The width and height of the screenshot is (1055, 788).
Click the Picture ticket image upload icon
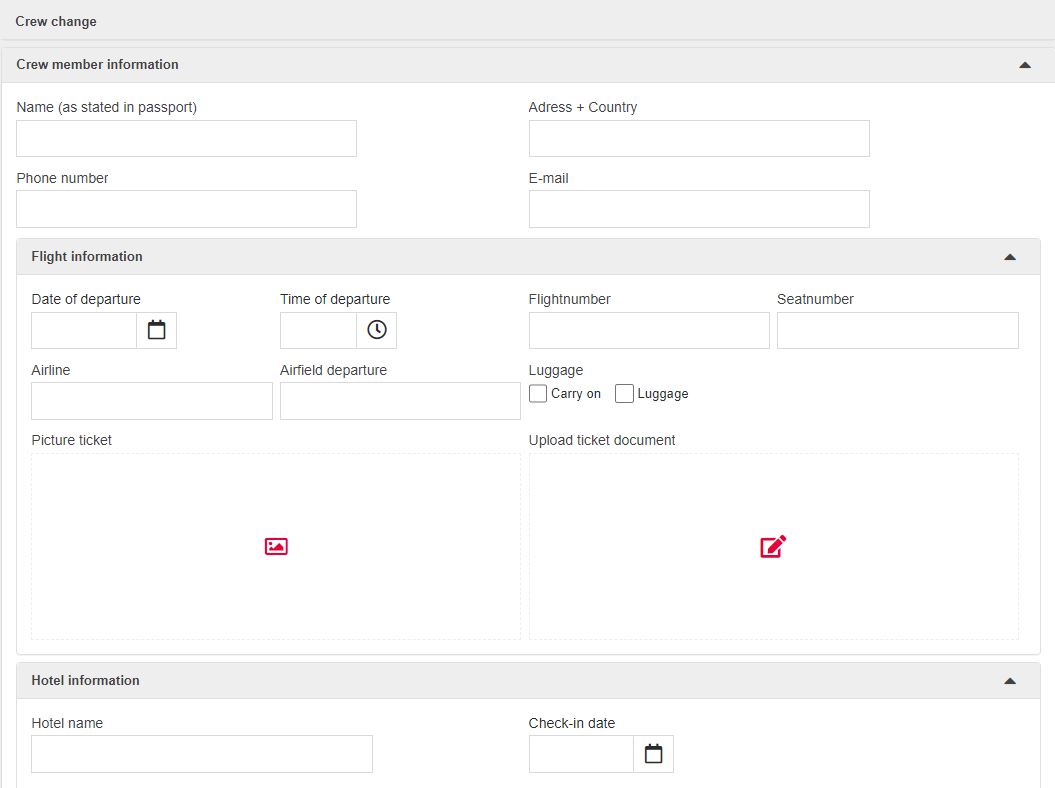click(276, 546)
